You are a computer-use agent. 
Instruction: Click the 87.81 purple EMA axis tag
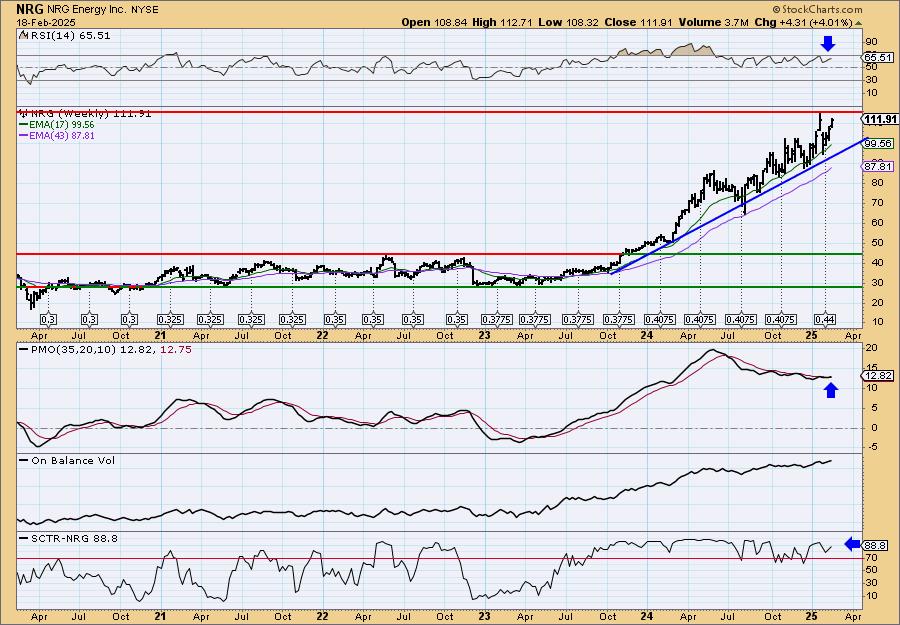coord(878,166)
